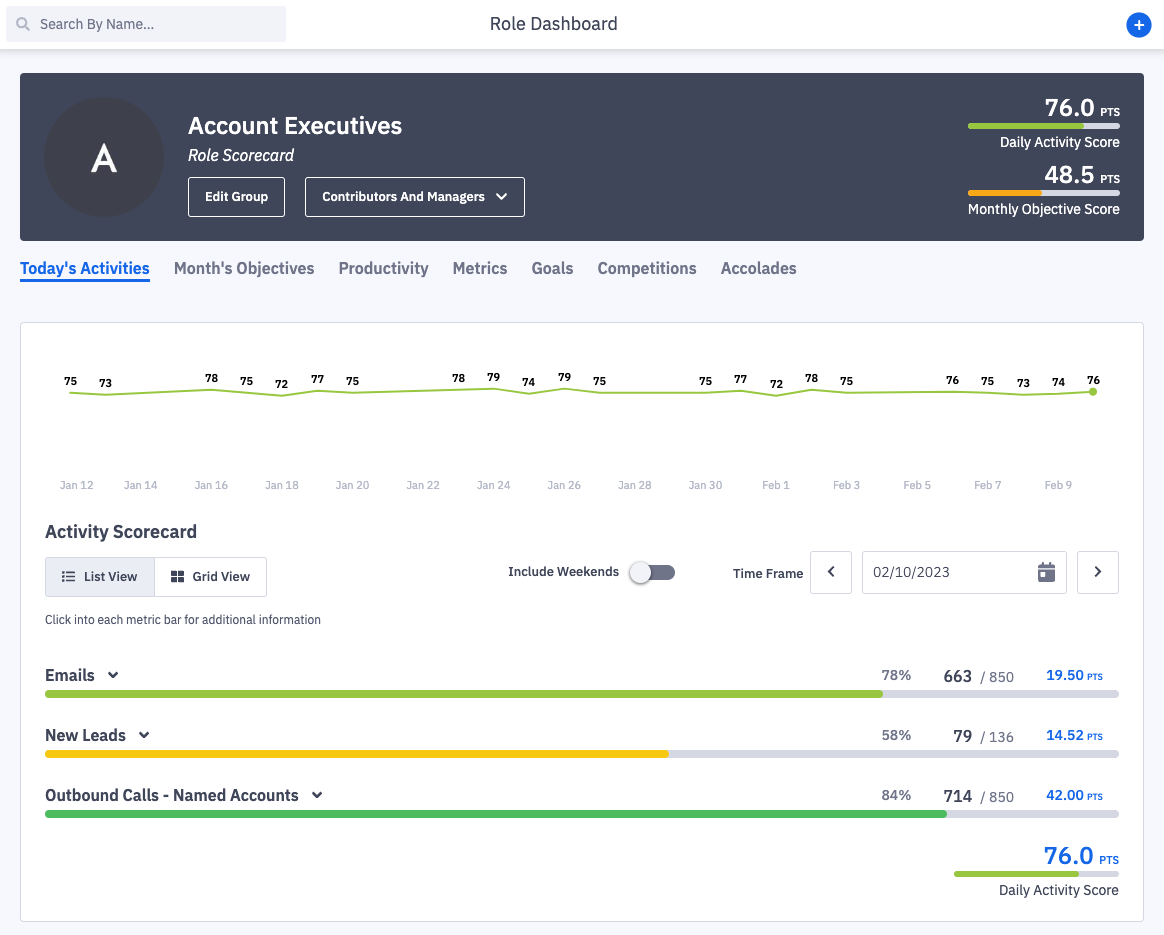Open Contributors And Managers dropdown
Screen dimensions: 1164x935
(414, 197)
